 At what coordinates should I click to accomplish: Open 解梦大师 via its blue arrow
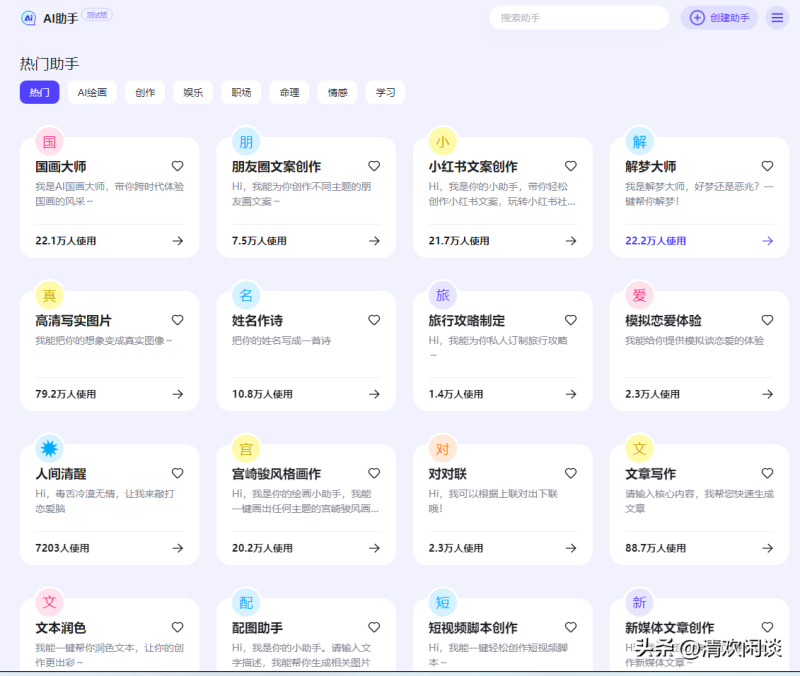click(767, 241)
